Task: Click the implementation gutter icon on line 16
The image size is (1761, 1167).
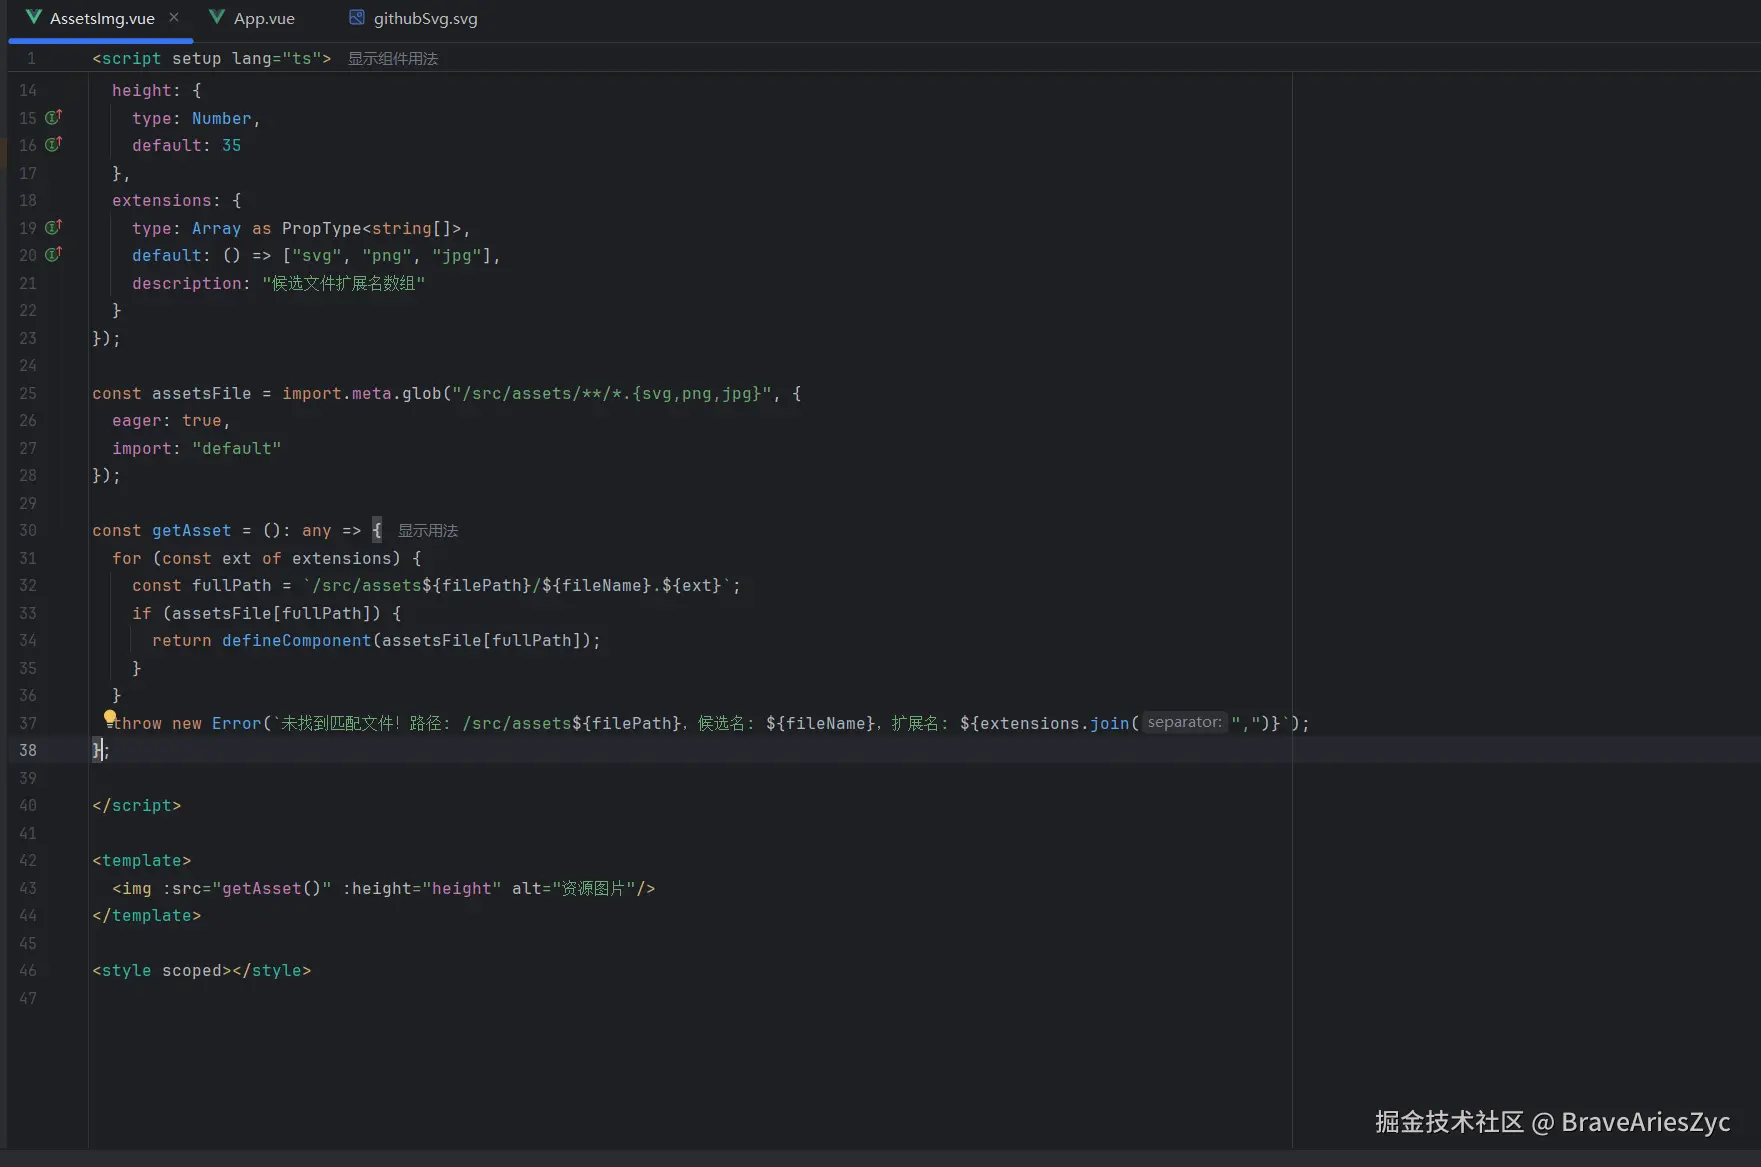Action: click(x=54, y=144)
